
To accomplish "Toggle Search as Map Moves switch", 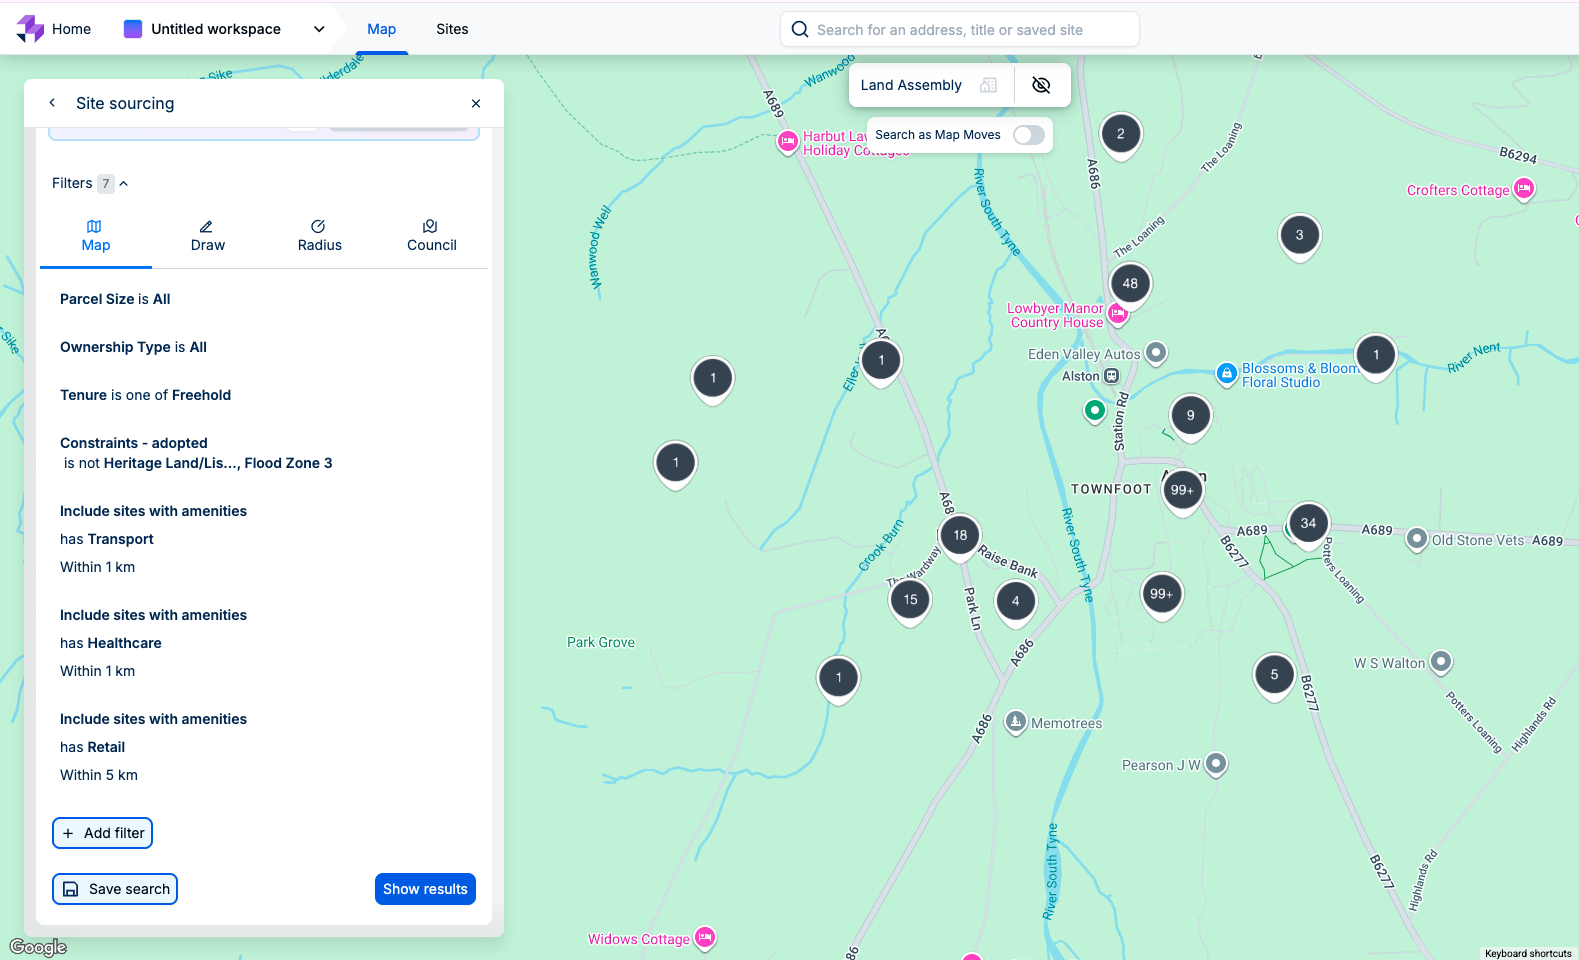I will coord(1028,135).
